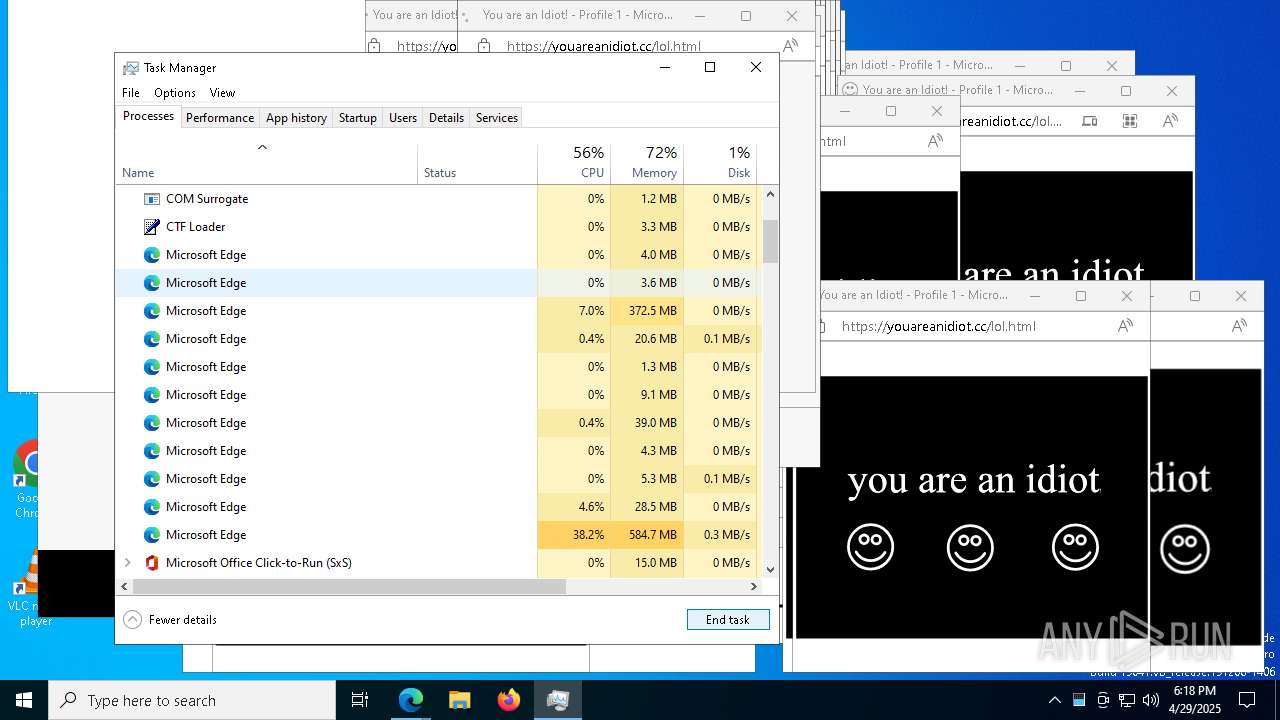Open the notification center

(x=1247, y=700)
